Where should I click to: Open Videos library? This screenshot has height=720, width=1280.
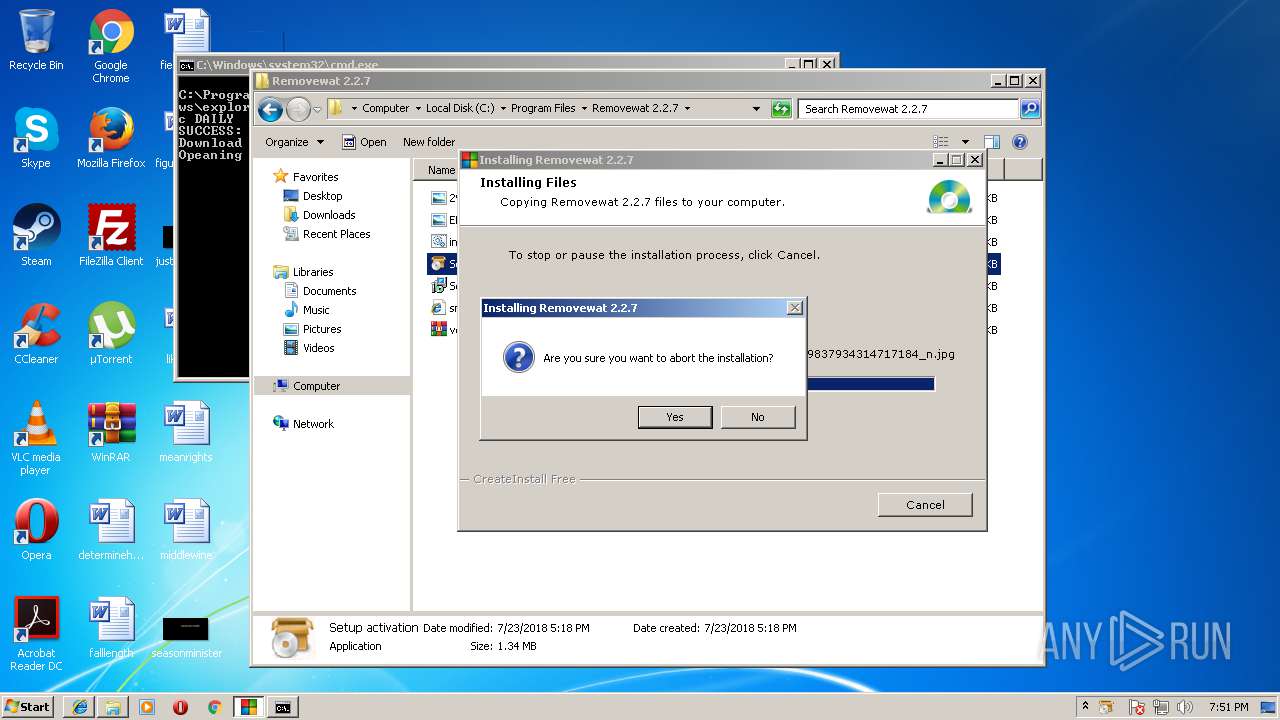click(x=318, y=348)
